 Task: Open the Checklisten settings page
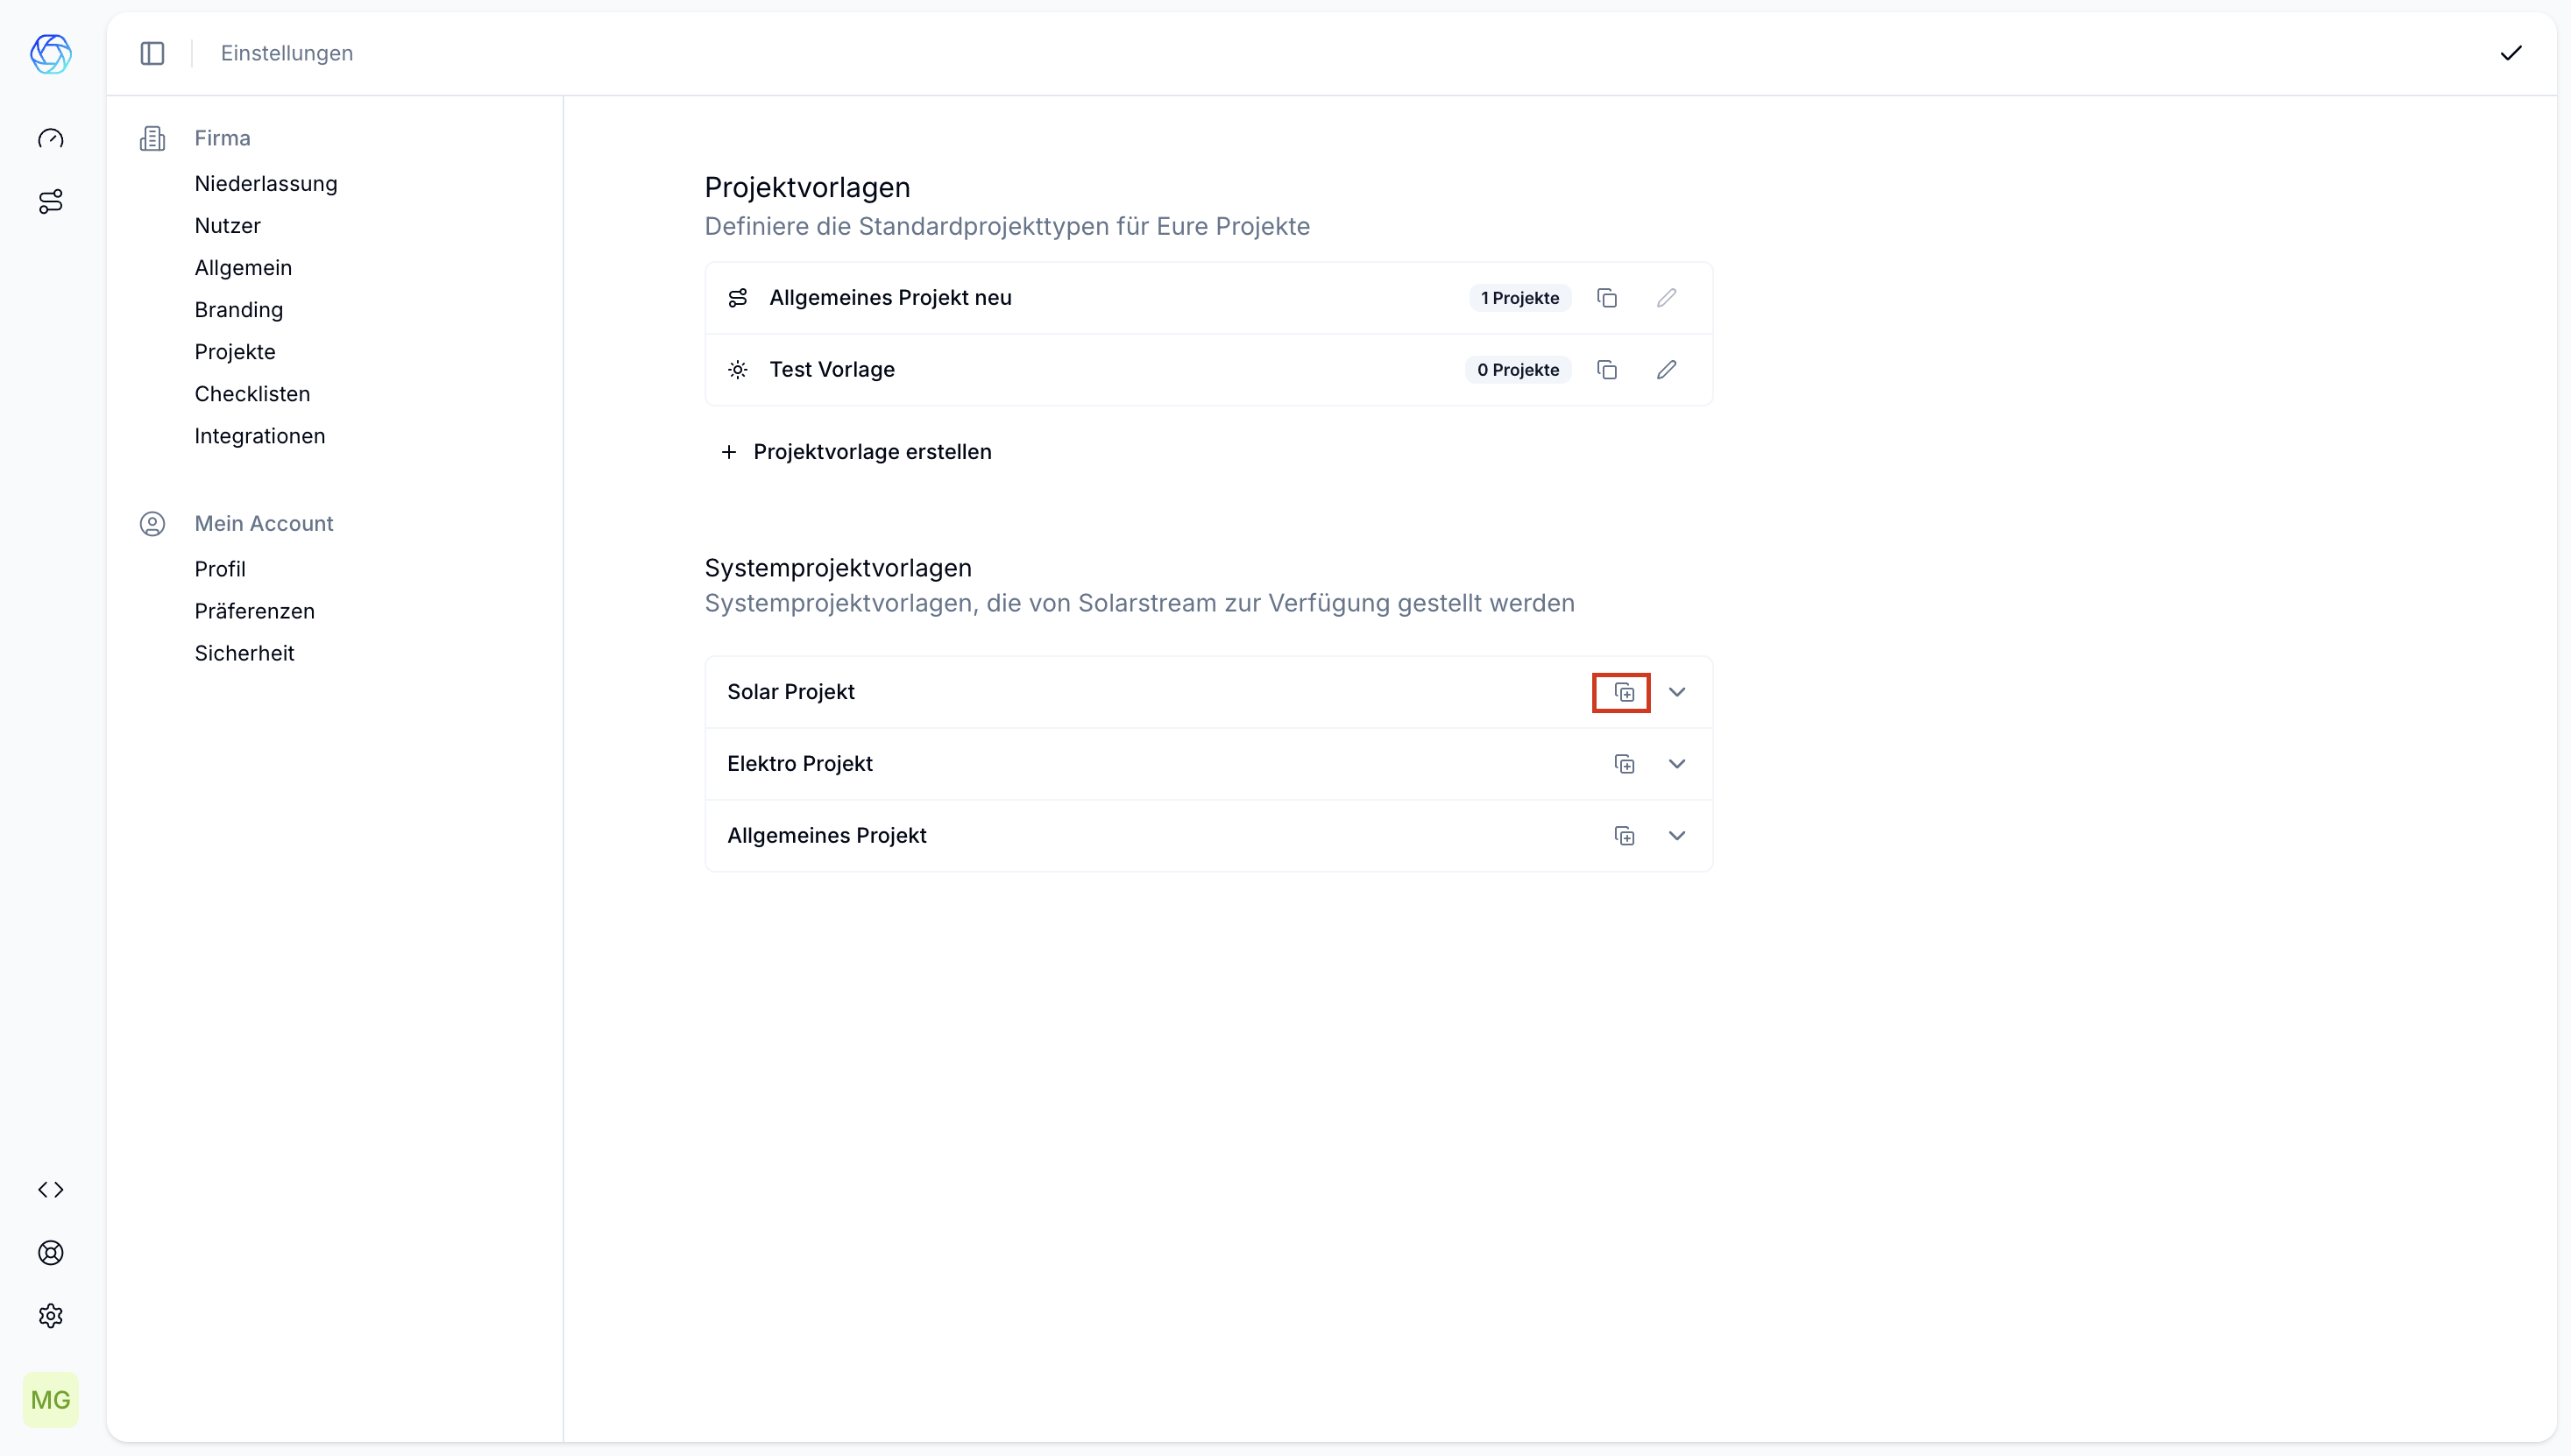(252, 394)
